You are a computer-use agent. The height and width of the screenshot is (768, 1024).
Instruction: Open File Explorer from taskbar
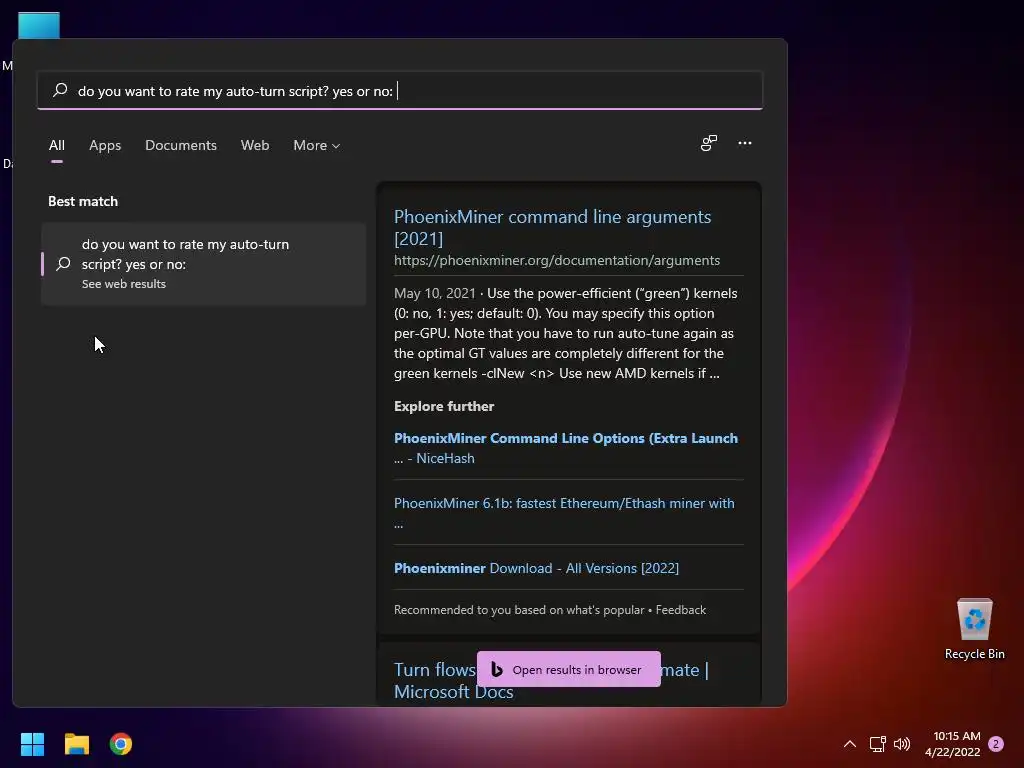pos(76,744)
